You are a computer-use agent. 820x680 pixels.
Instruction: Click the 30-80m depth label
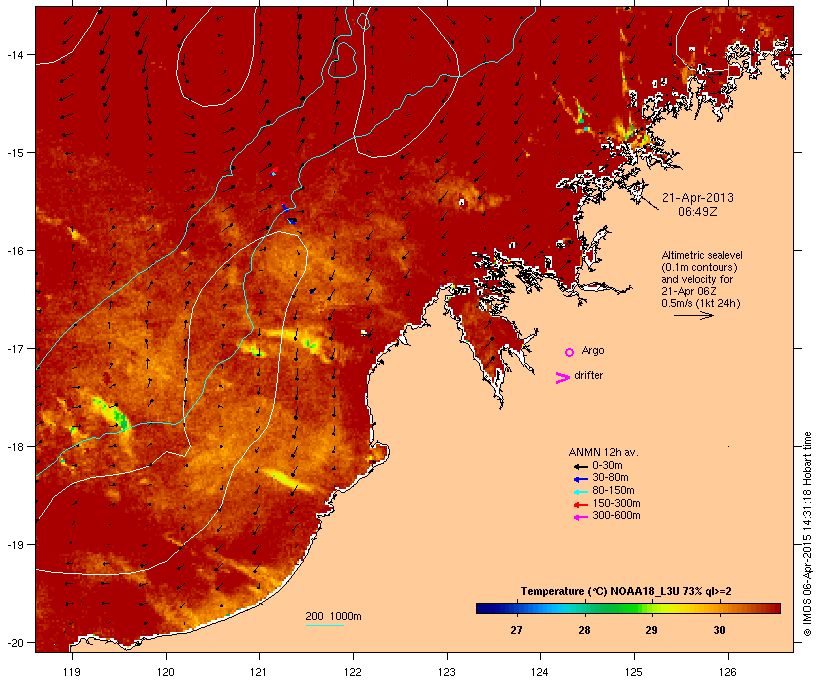tap(610, 478)
